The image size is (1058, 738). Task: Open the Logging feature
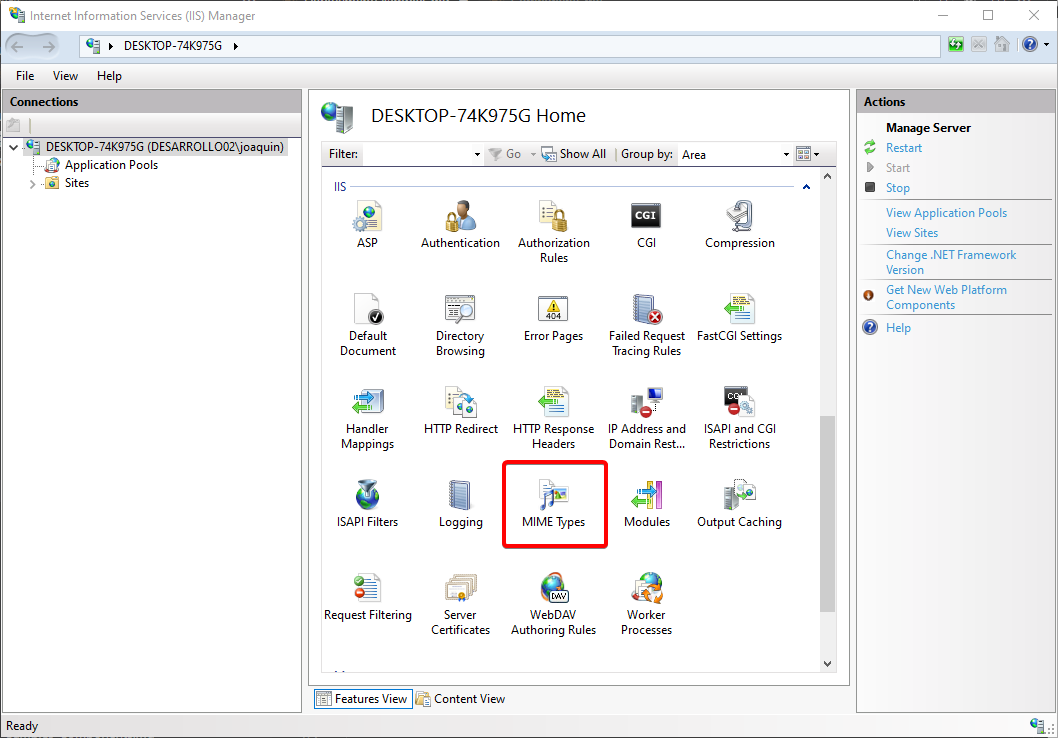[x=460, y=504]
